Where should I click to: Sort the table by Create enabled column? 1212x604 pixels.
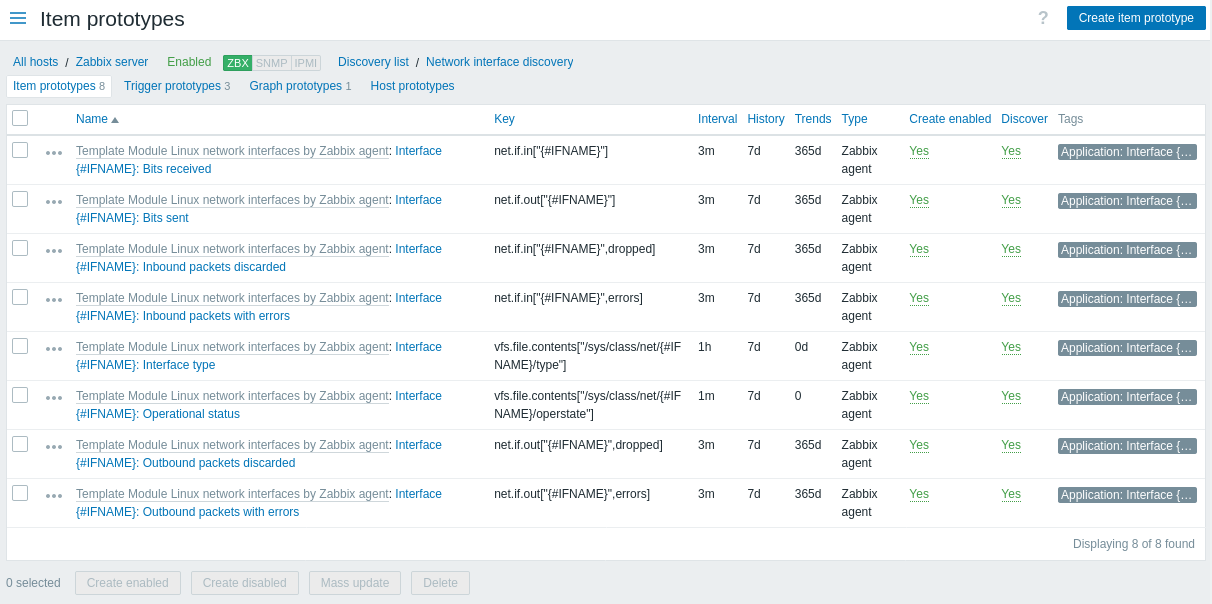pos(950,119)
